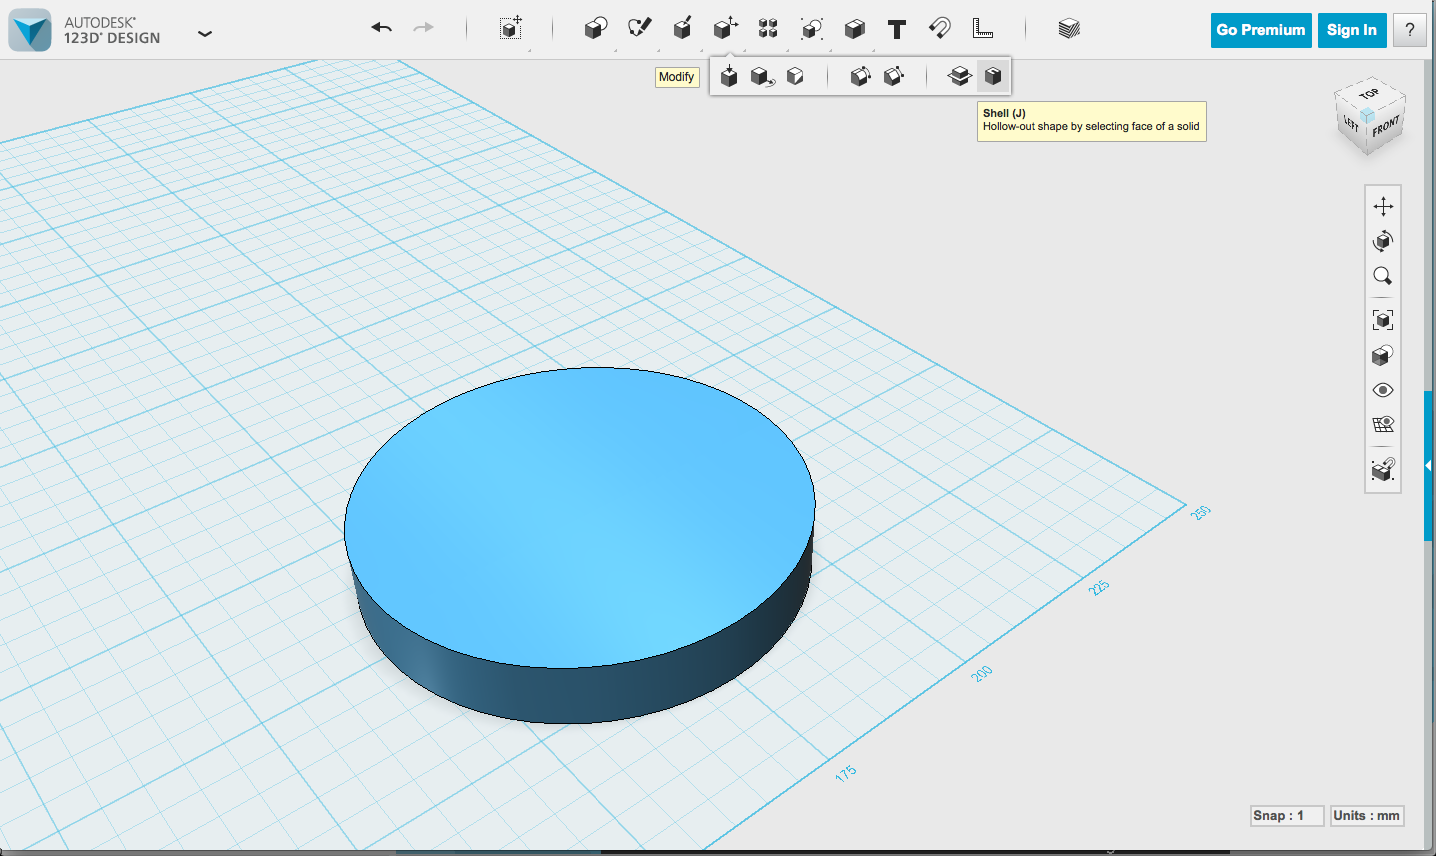Screen dimensions: 1436x856
Task: Open the Material stack tool
Action: click(1069, 28)
